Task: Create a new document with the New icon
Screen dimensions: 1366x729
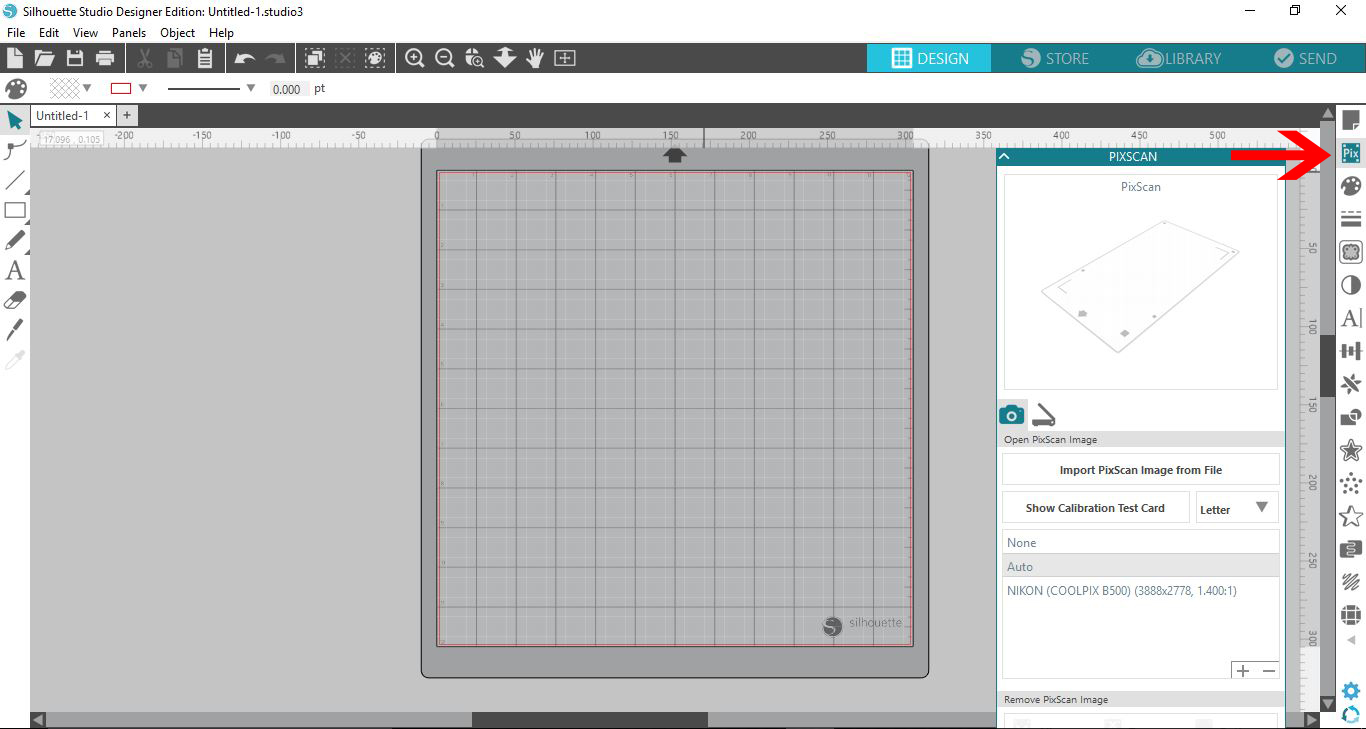Action: (x=15, y=58)
